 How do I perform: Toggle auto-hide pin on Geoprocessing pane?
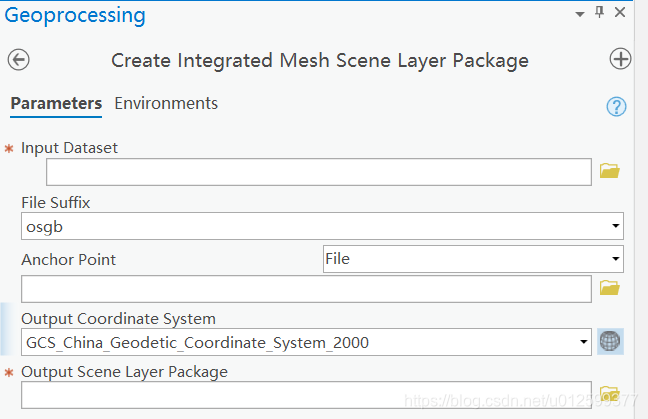pyautogui.click(x=600, y=13)
